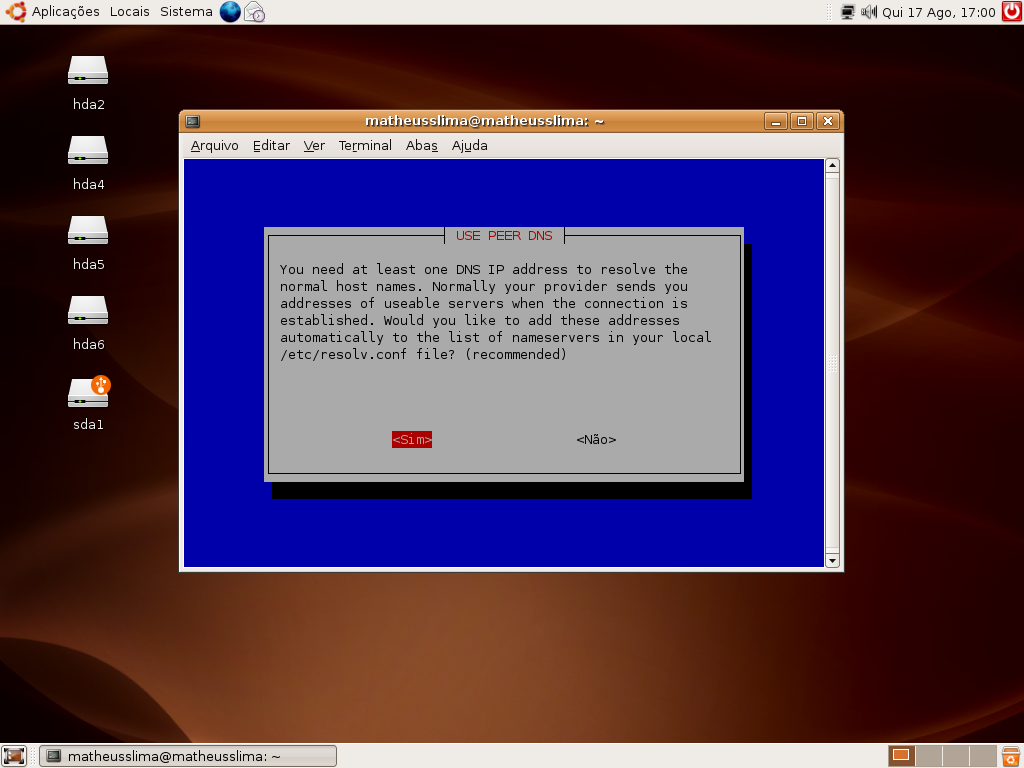Screen dimensions: 1024x768
Task: Click the red power quit icon
Action: pyautogui.click(x=1012, y=12)
